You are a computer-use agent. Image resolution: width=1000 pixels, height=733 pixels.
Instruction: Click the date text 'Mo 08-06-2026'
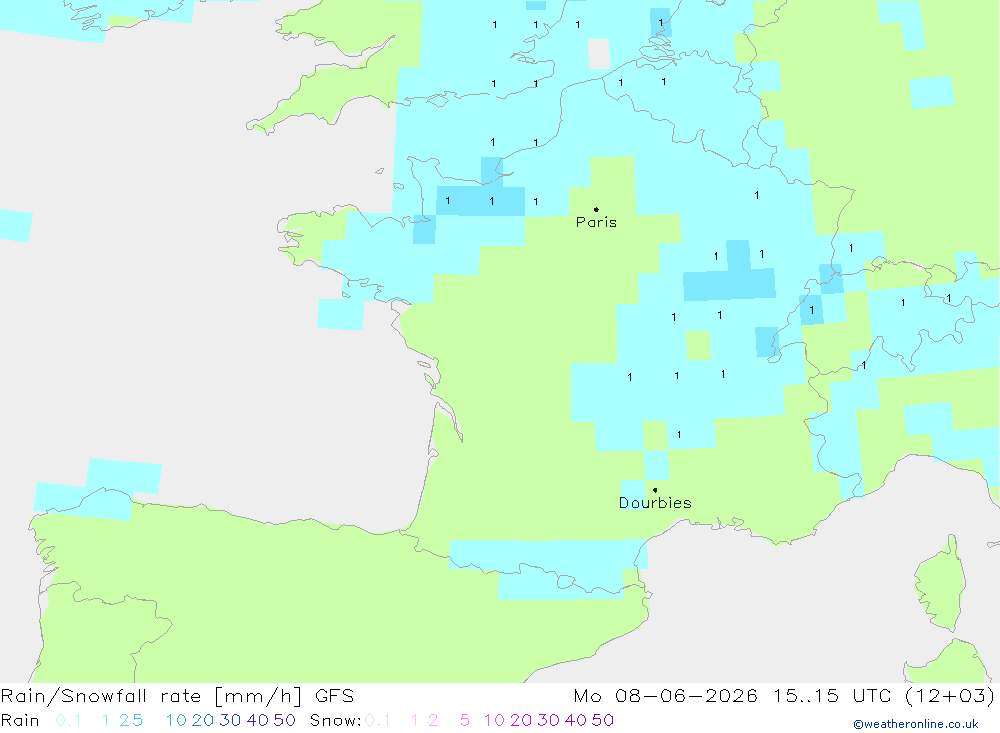(x=665, y=696)
